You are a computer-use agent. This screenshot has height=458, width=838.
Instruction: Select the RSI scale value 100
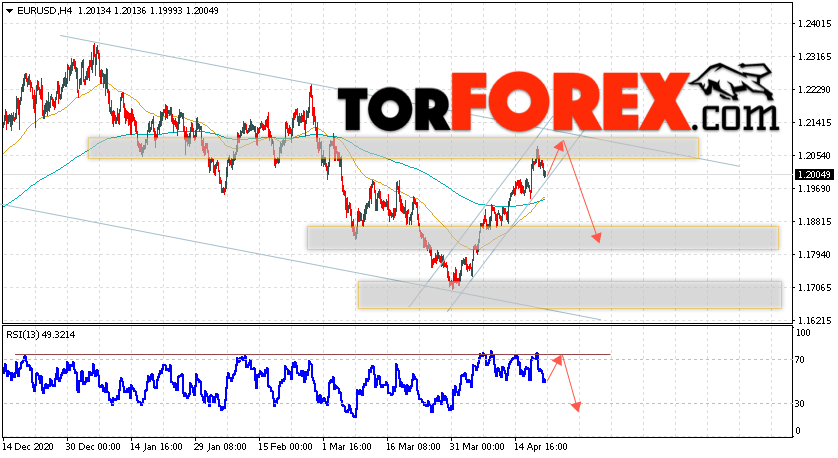(803, 333)
